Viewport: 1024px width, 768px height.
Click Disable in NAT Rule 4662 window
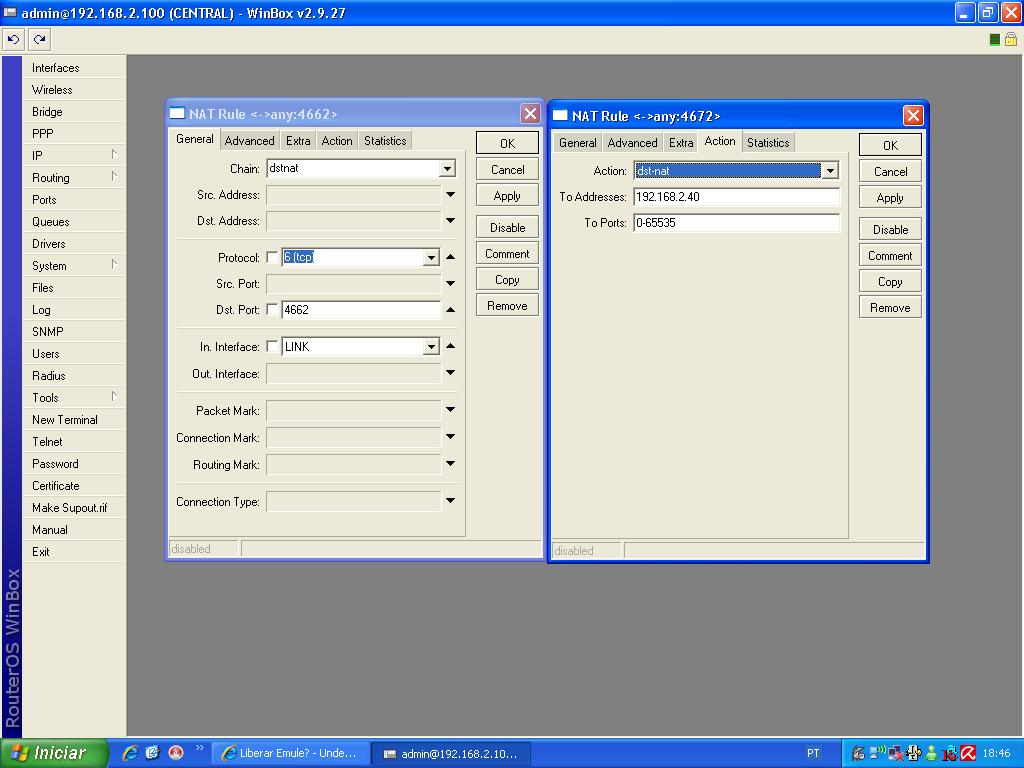507,227
